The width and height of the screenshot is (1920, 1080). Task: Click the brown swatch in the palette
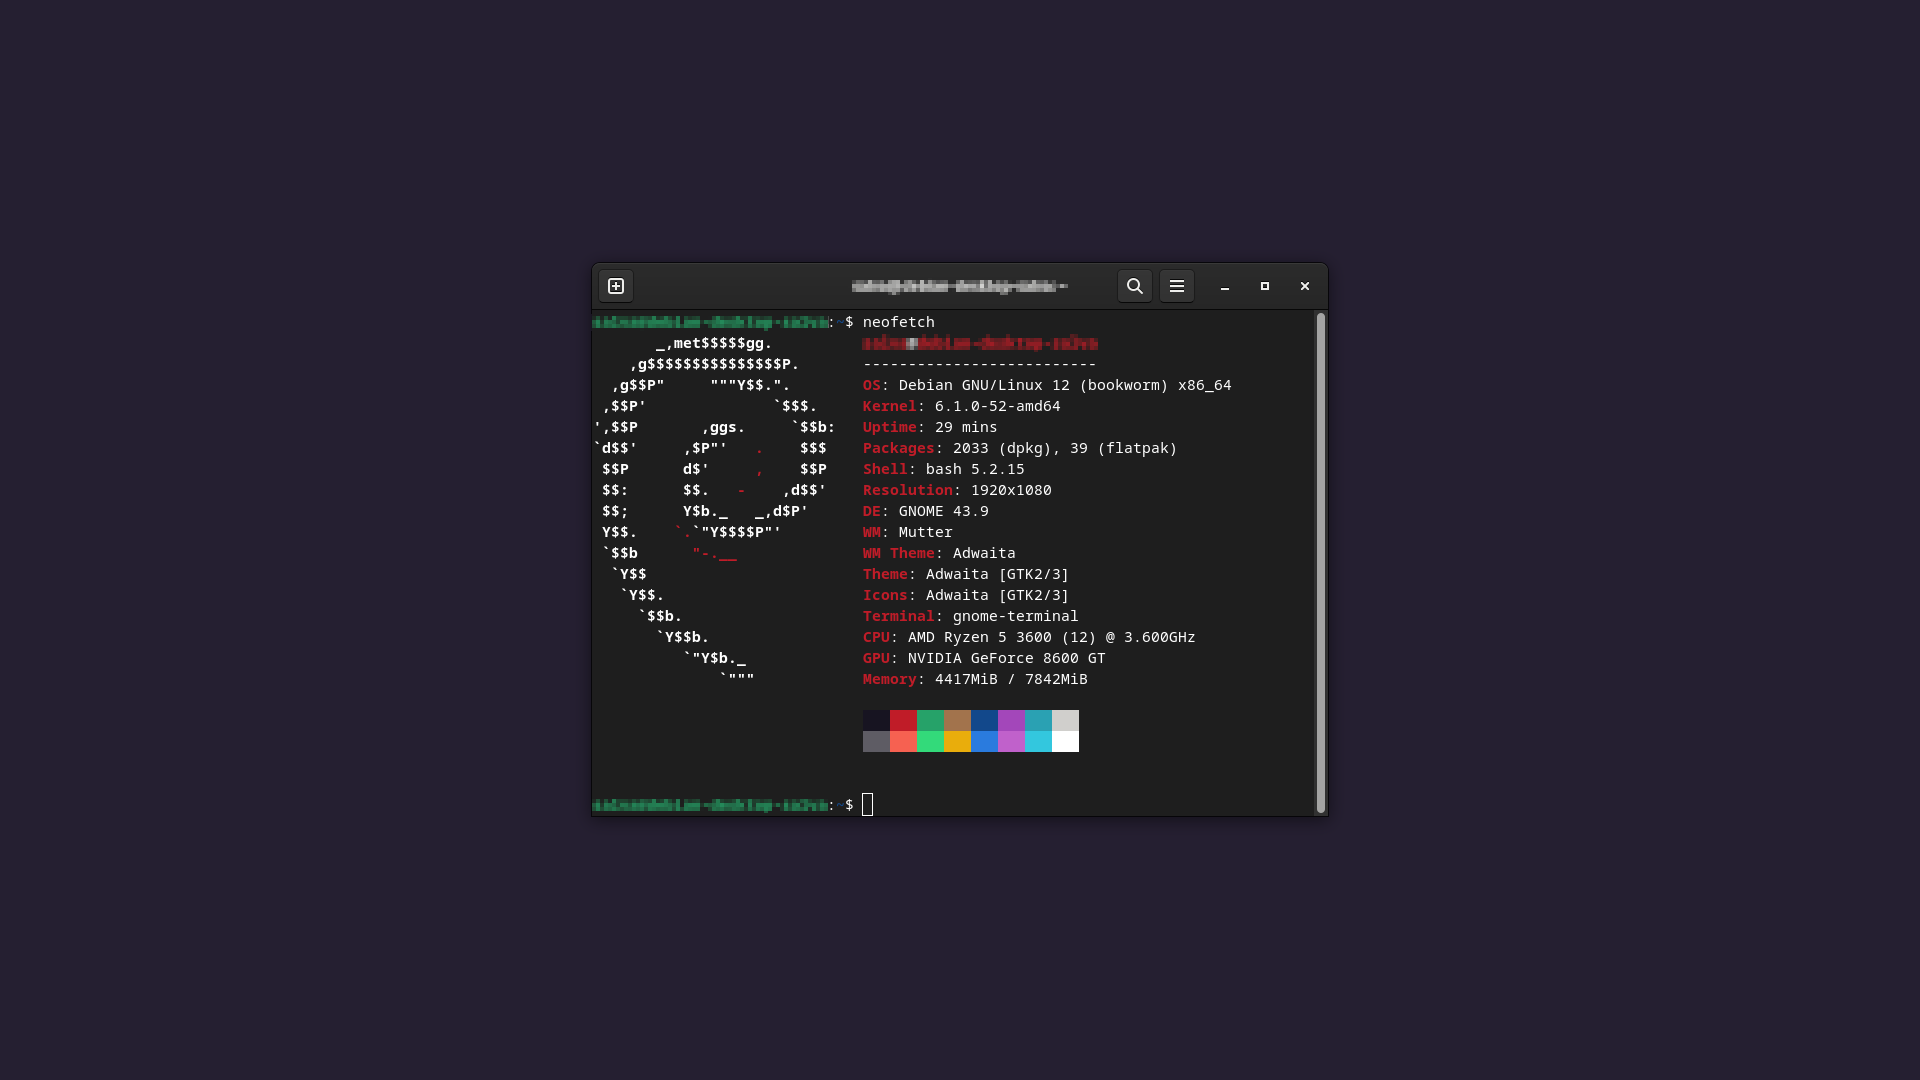pyautogui.click(x=957, y=721)
